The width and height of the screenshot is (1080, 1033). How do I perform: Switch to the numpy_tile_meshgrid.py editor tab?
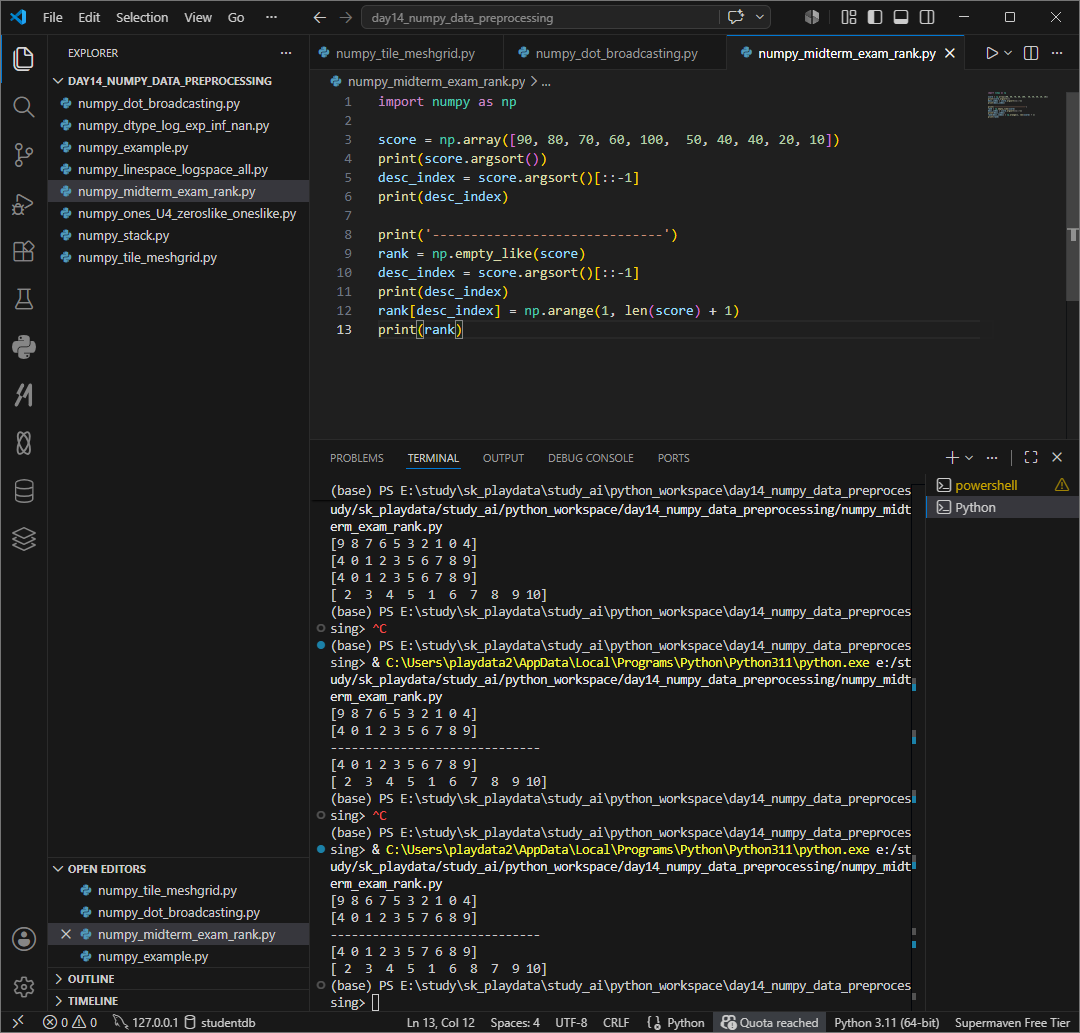(406, 53)
